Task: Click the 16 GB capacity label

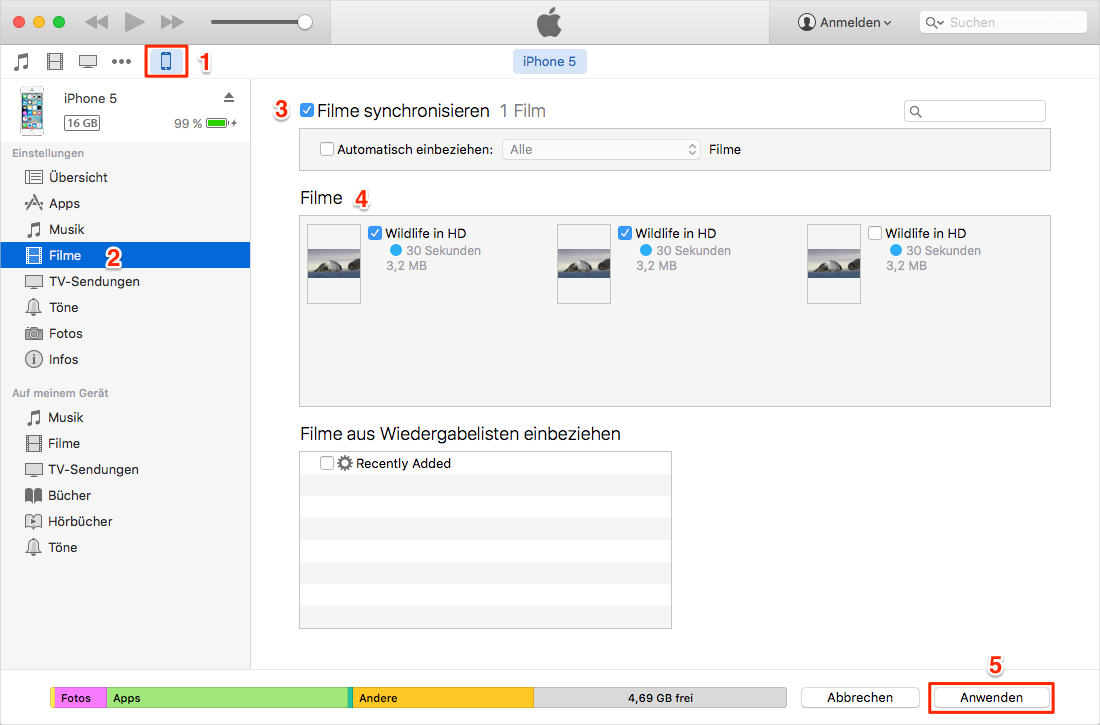Action: coord(82,123)
